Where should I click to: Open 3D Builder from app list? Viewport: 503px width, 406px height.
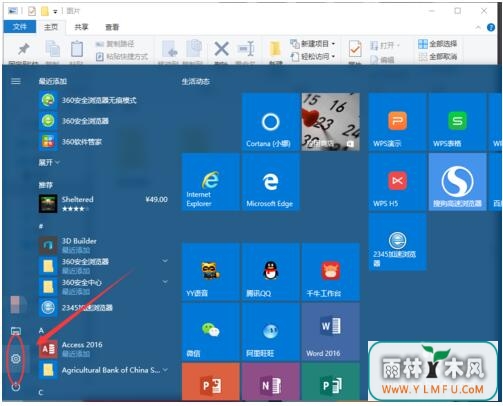103,245
